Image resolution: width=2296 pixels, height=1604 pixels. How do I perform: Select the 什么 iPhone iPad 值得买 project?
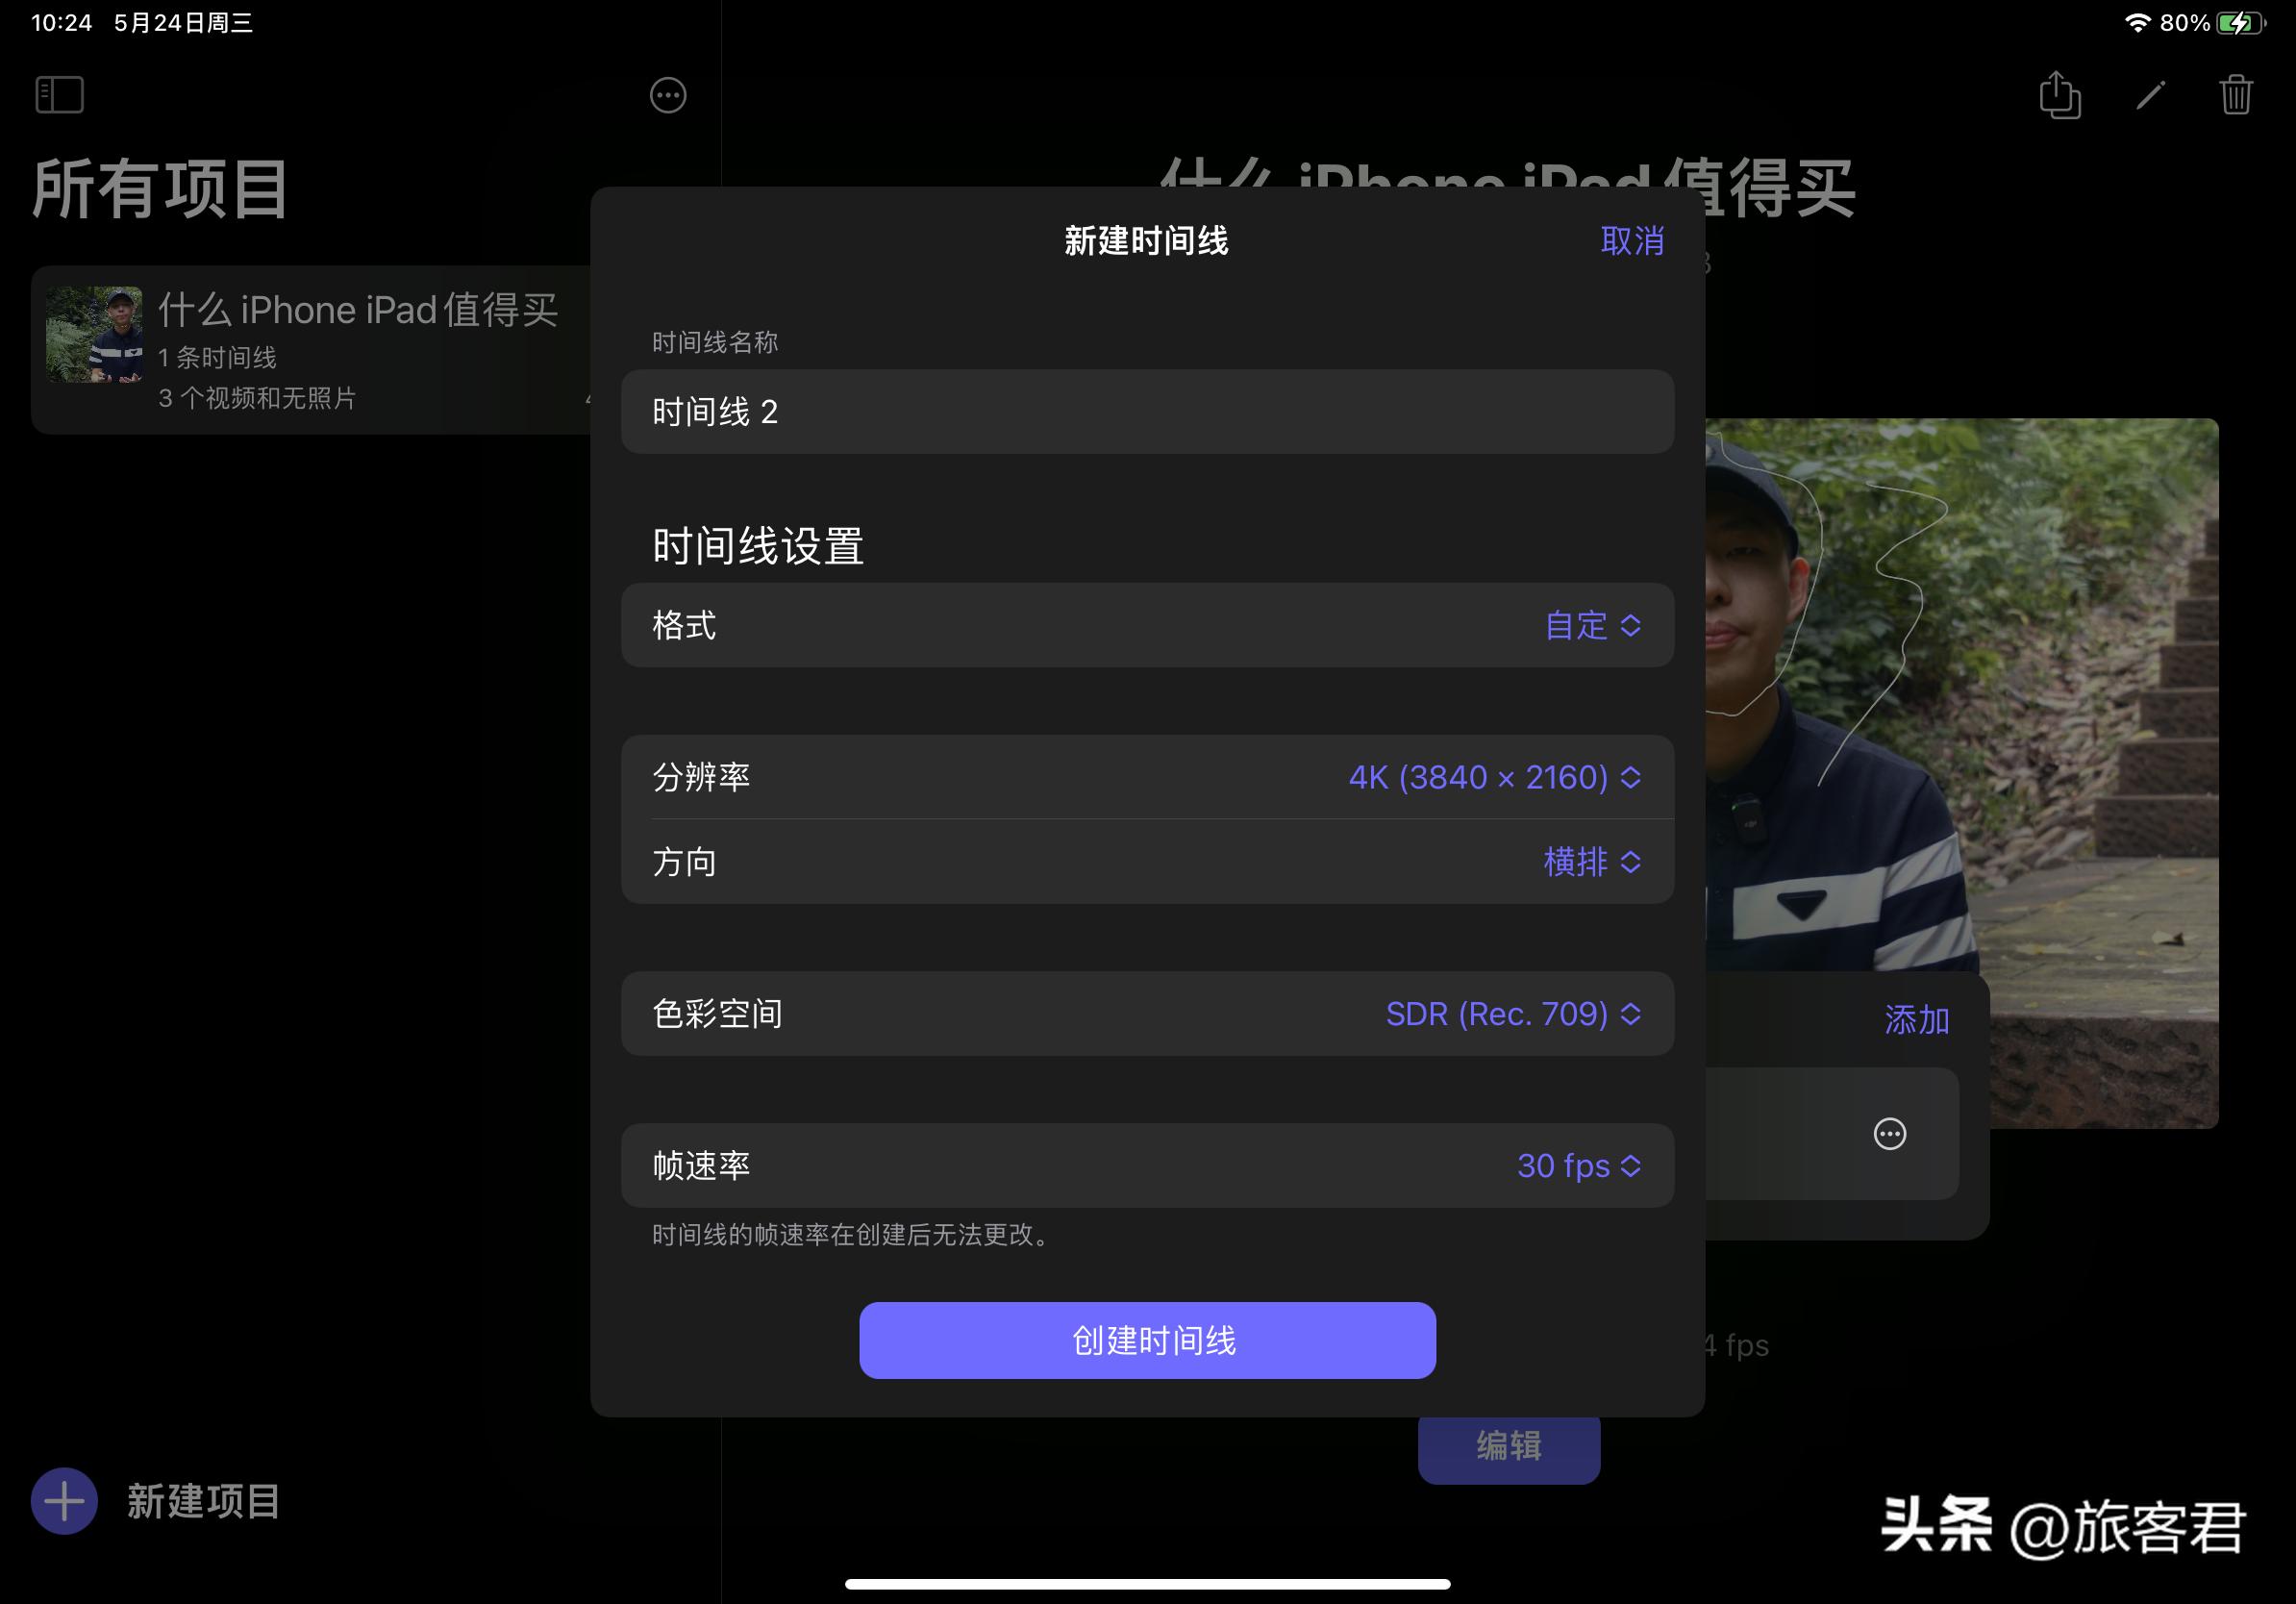coord(330,350)
